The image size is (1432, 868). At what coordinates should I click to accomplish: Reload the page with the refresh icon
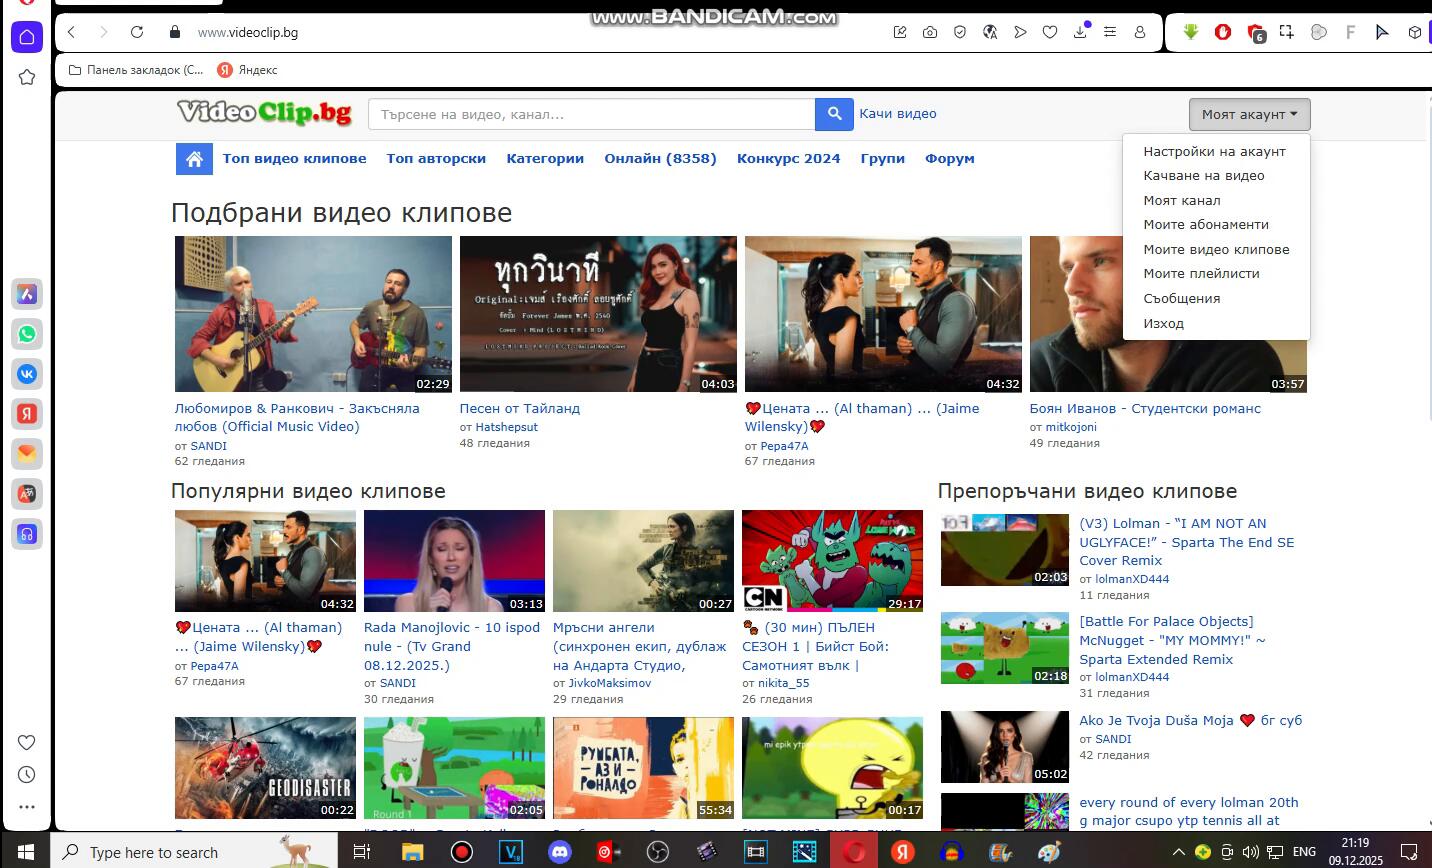click(x=137, y=32)
